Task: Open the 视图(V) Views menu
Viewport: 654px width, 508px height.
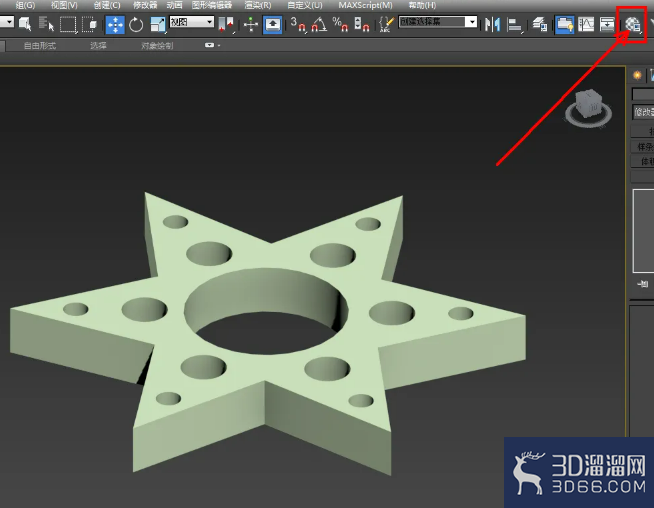Action: 64,5
